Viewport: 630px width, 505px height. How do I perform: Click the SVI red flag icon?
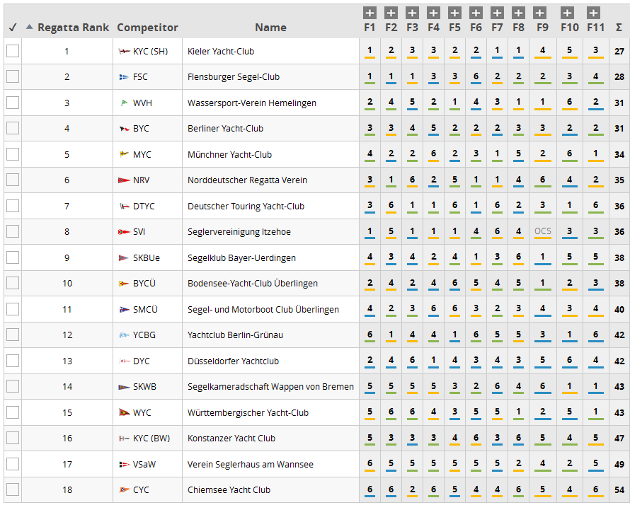point(124,232)
